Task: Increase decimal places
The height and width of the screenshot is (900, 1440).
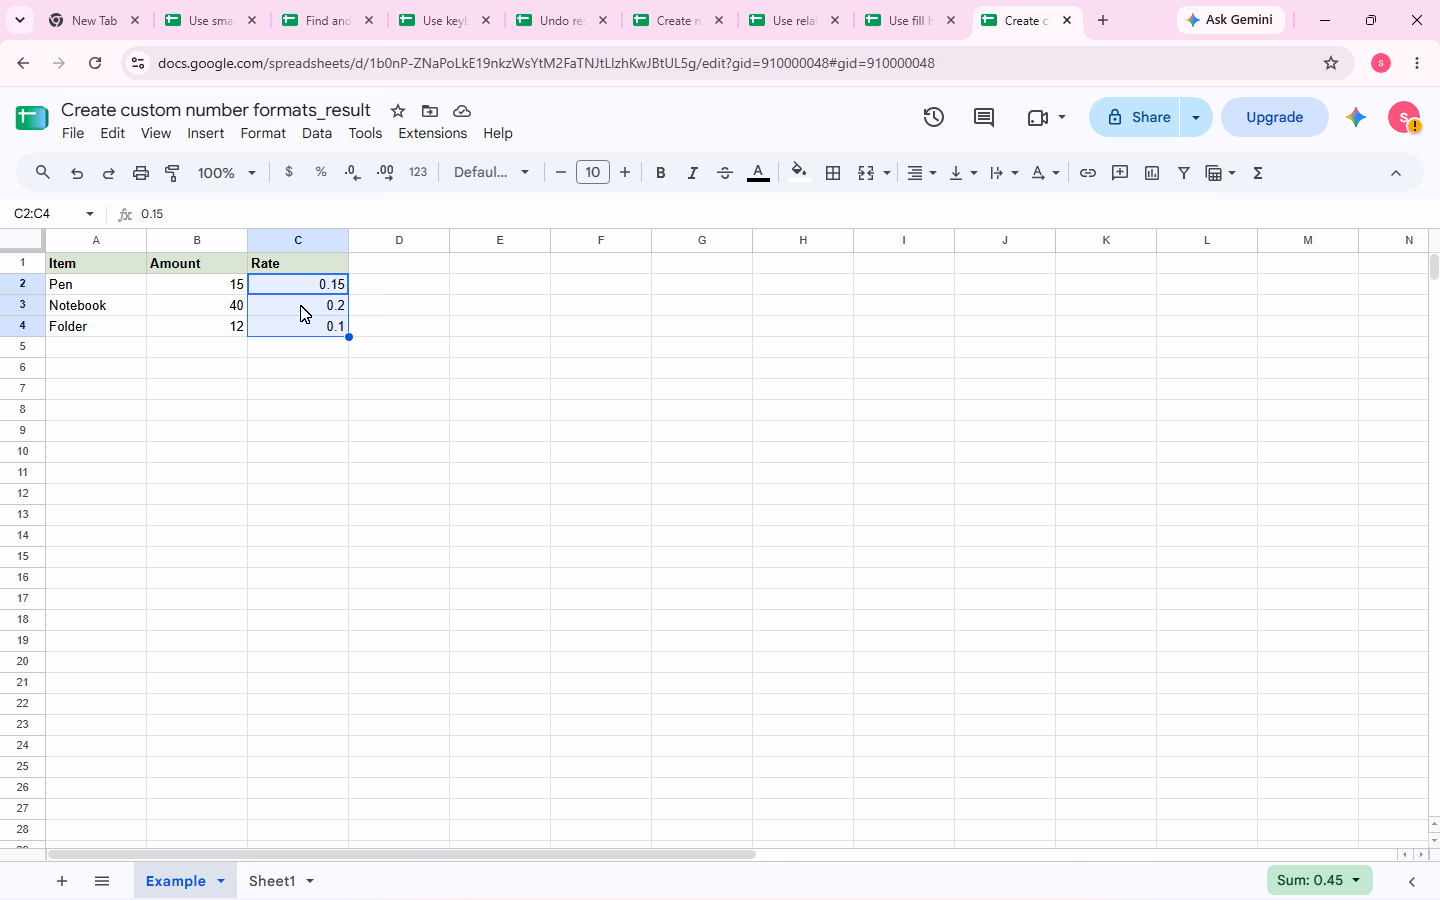Action: click(x=385, y=173)
